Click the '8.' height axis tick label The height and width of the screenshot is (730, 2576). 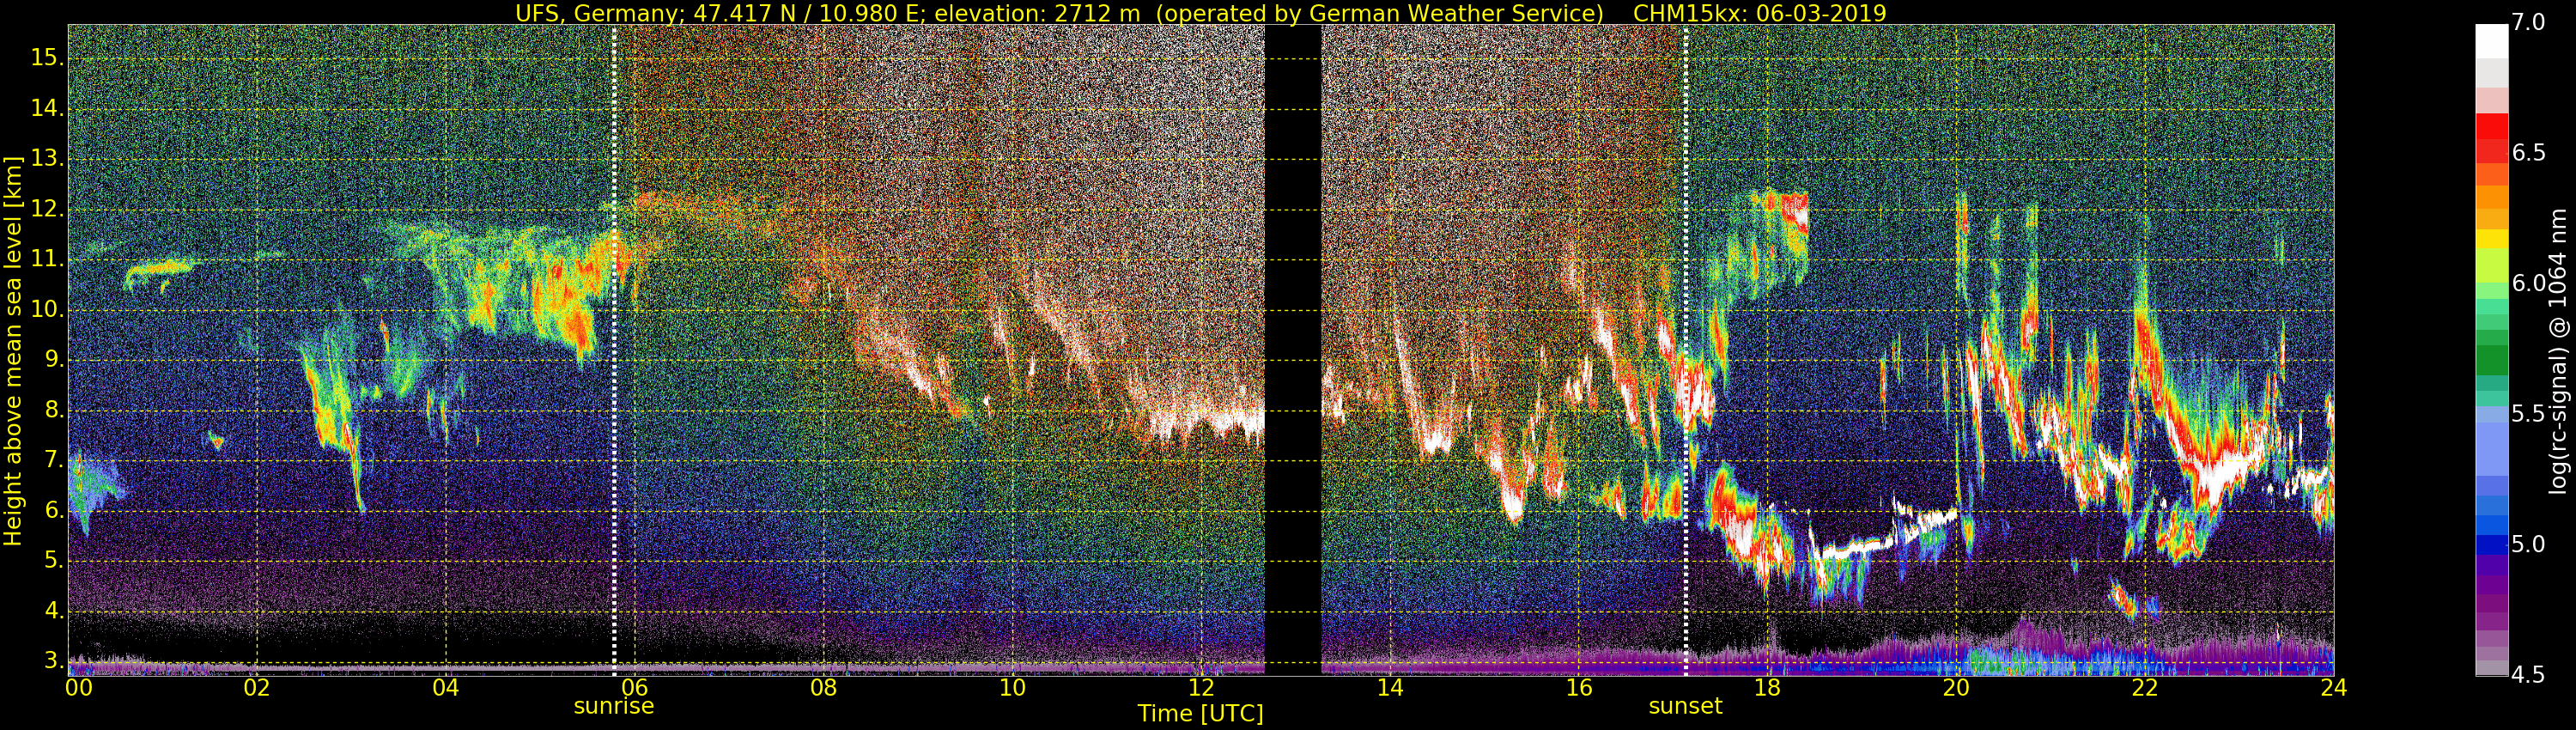pos(53,410)
